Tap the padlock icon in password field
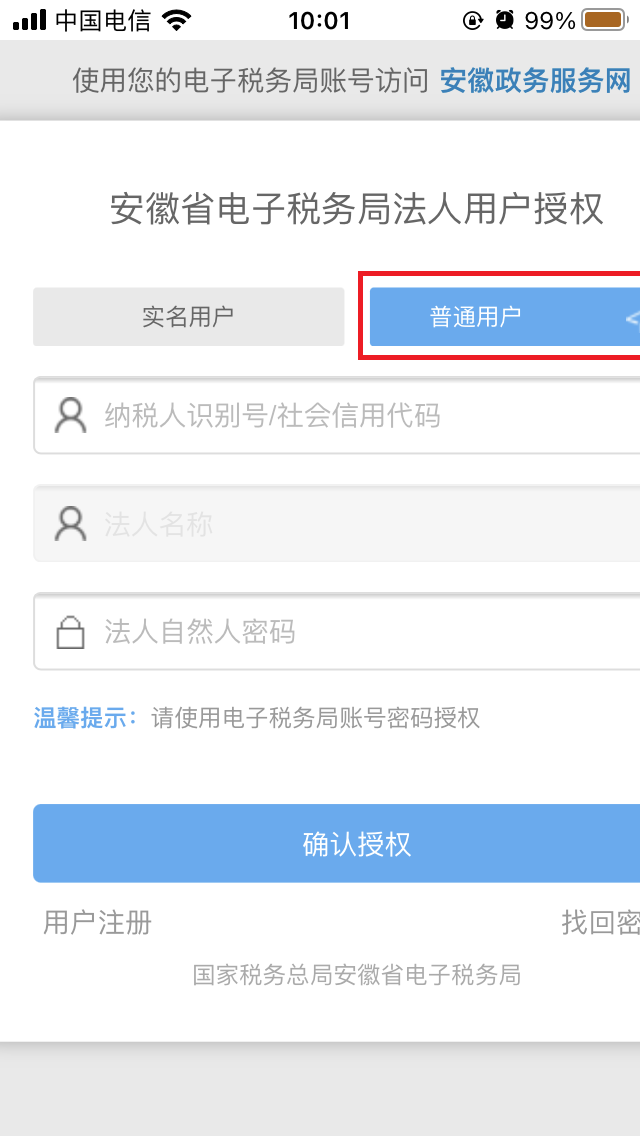This screenshot has width=640, height=1136. click(x=70, y=632)
